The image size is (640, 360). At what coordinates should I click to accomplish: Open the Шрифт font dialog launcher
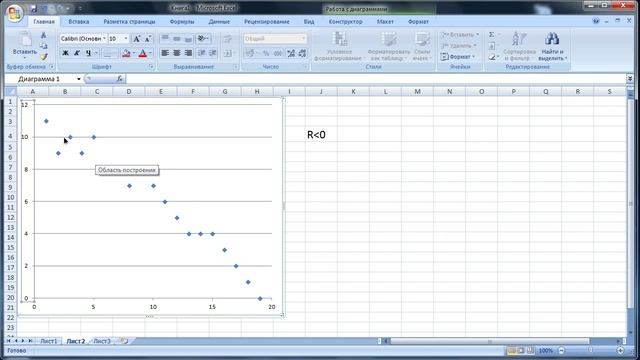tap(151, 67)
